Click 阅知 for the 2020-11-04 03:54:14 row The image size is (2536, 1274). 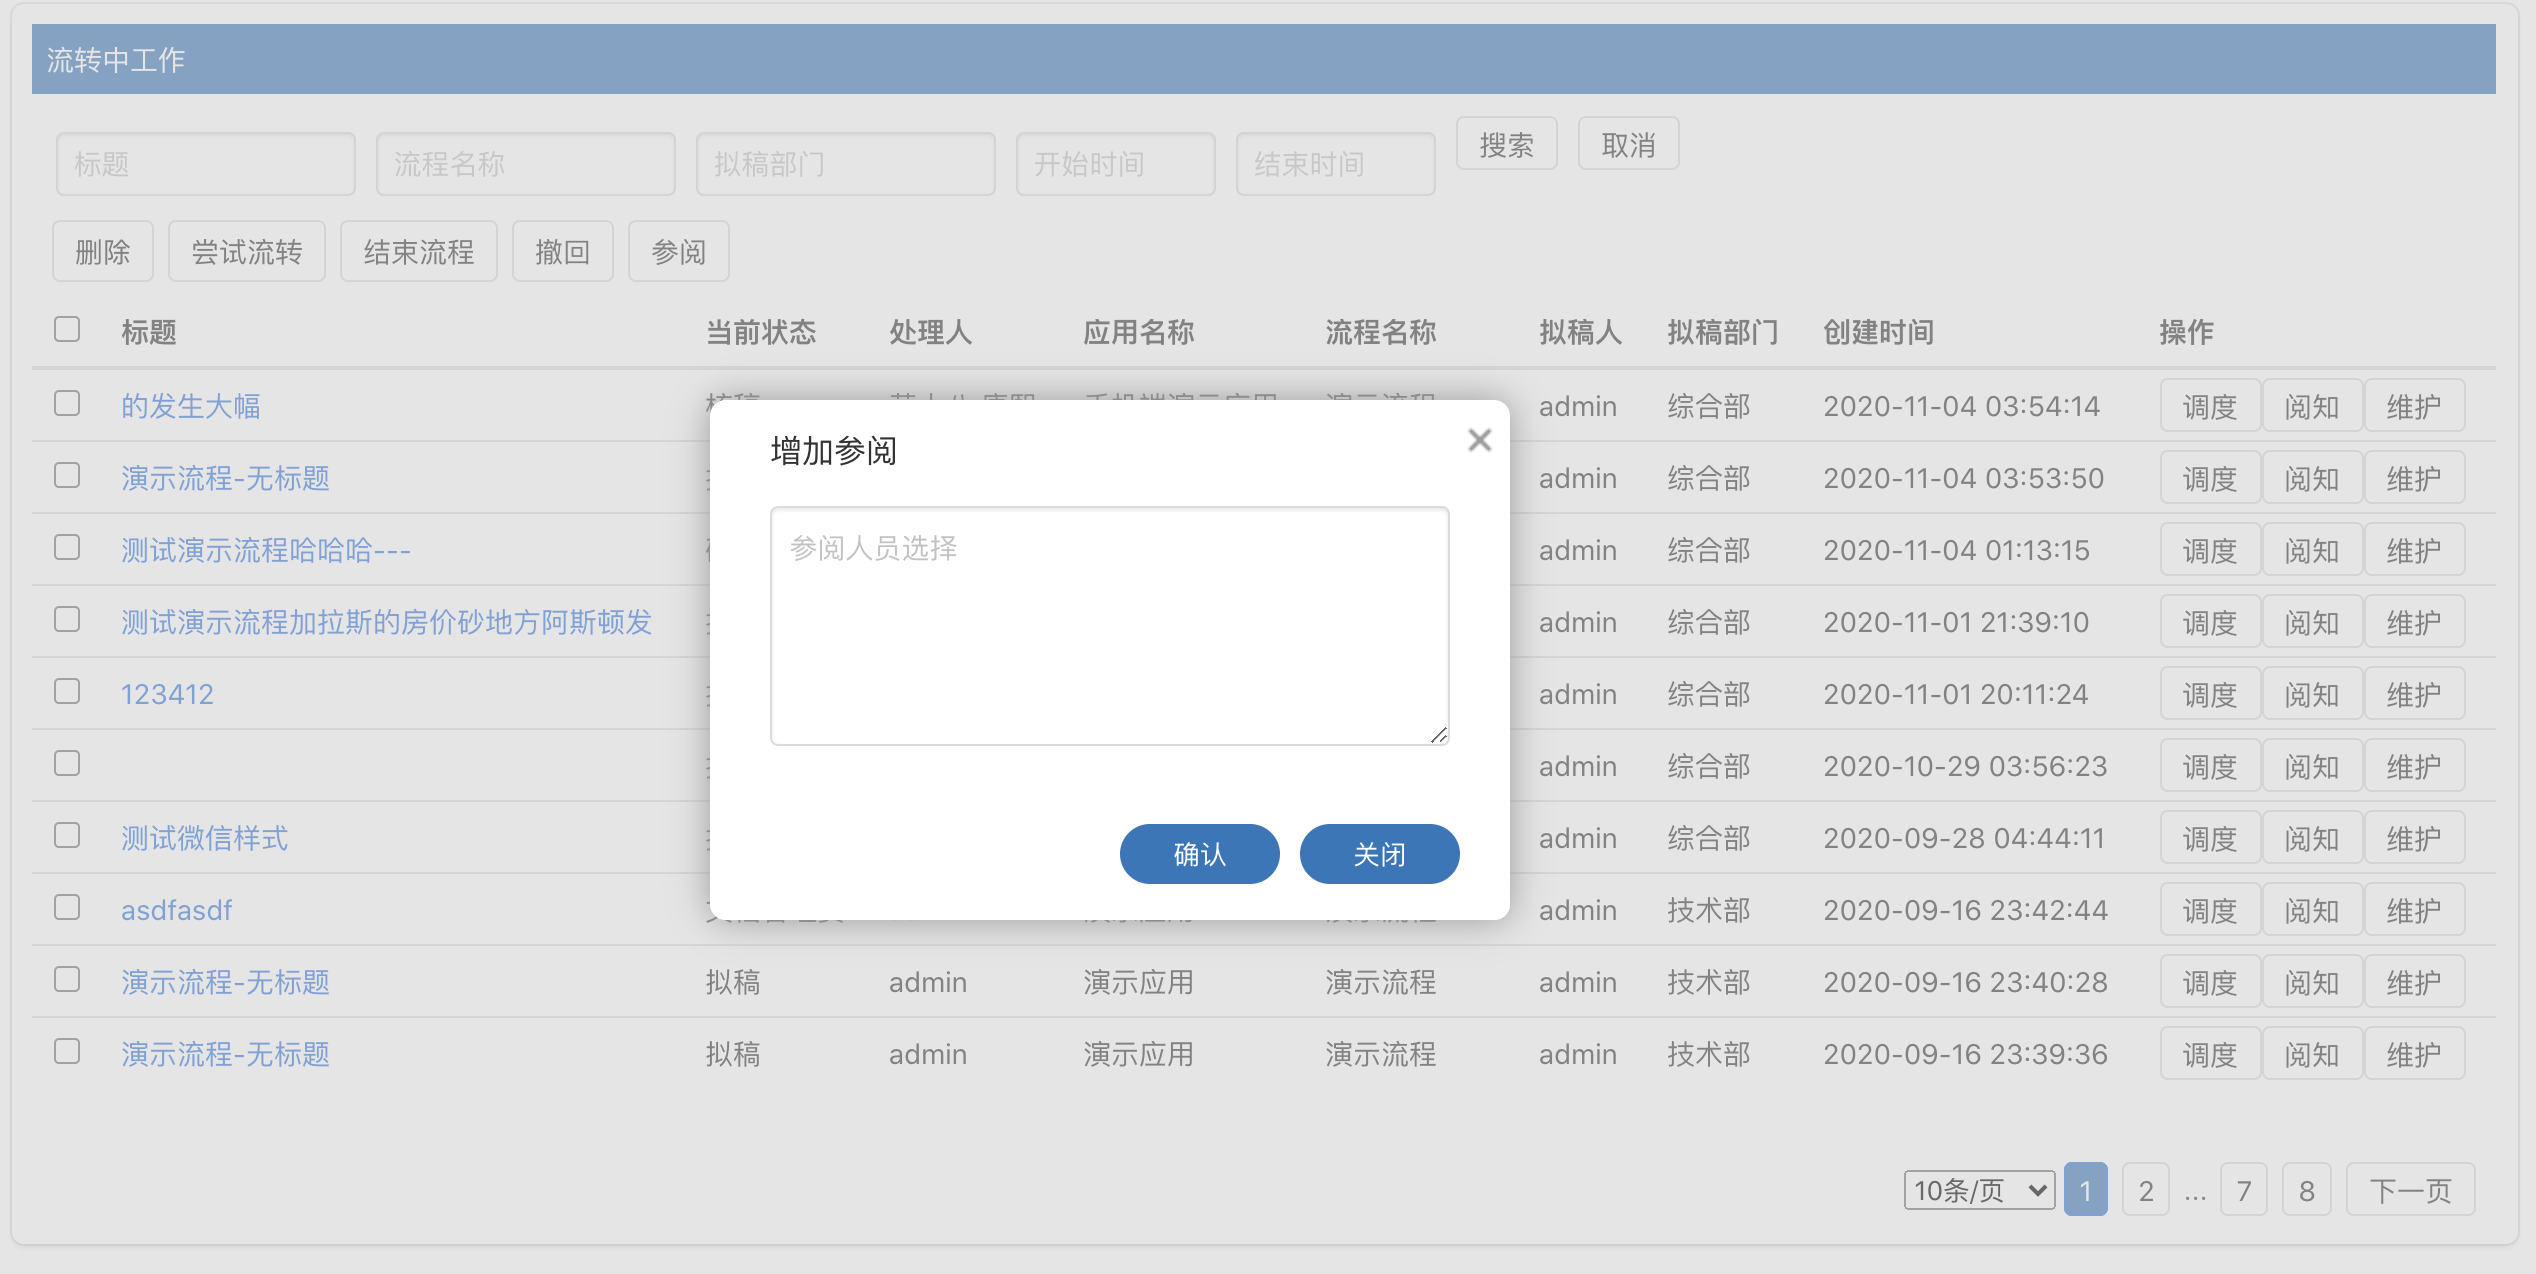pyautogui.click(x=2312, y=406)
